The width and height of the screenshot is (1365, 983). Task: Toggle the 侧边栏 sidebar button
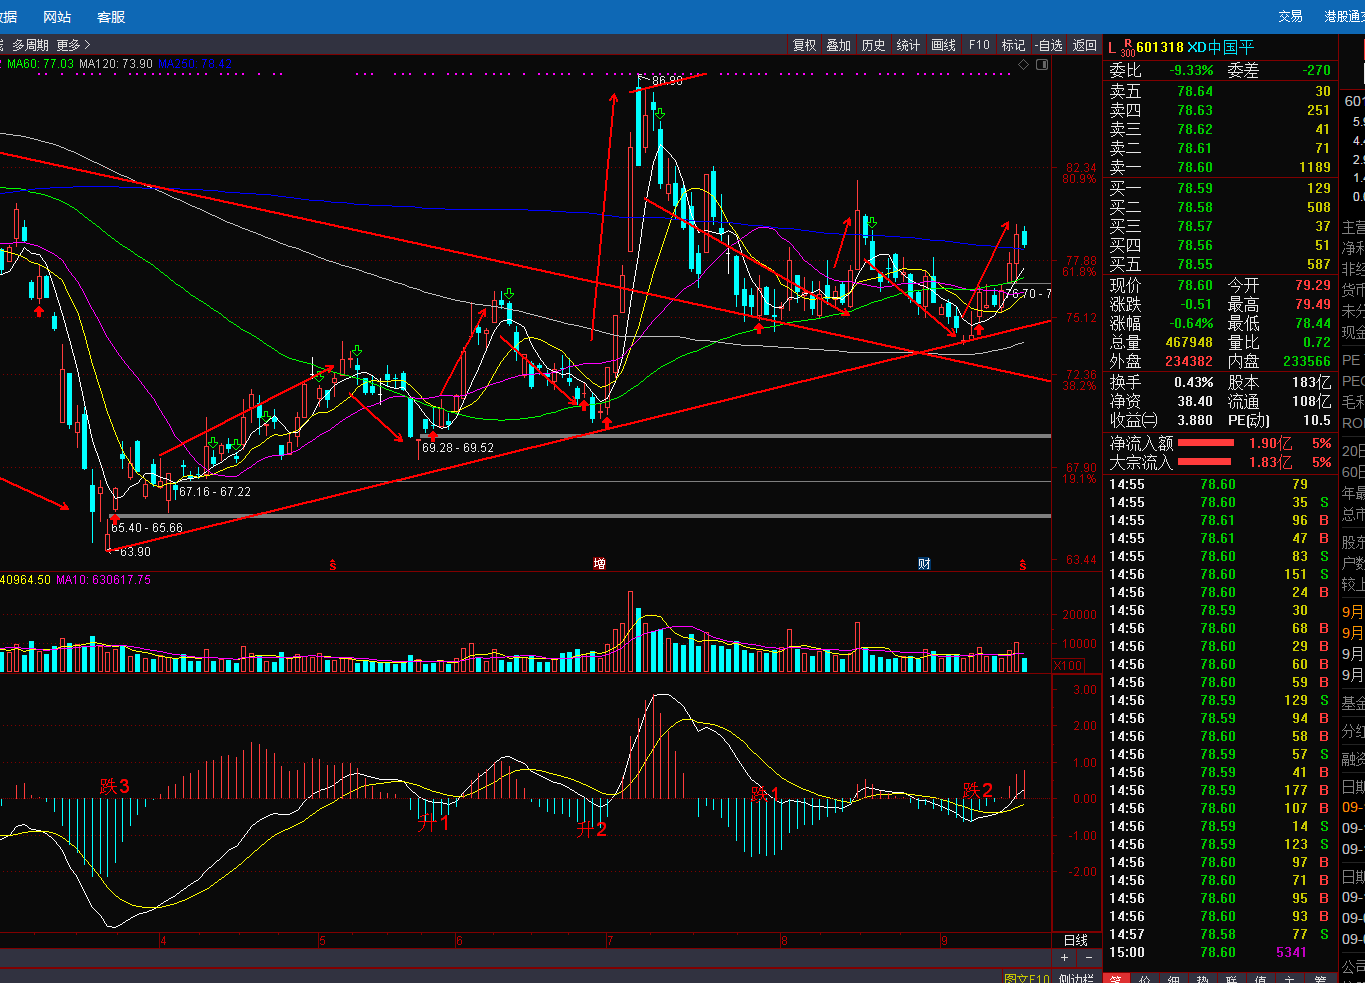pyautogui.click(x=1077, y=978)
